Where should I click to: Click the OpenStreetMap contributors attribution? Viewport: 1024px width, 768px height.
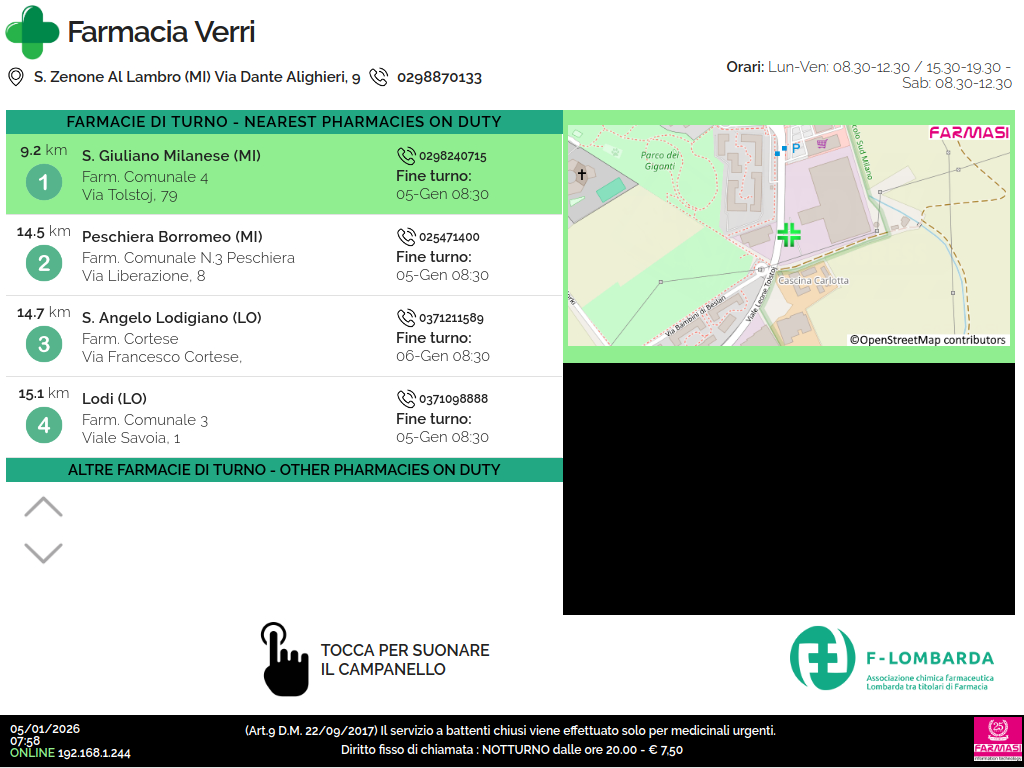pyautogui.click(x=927, y=340)
